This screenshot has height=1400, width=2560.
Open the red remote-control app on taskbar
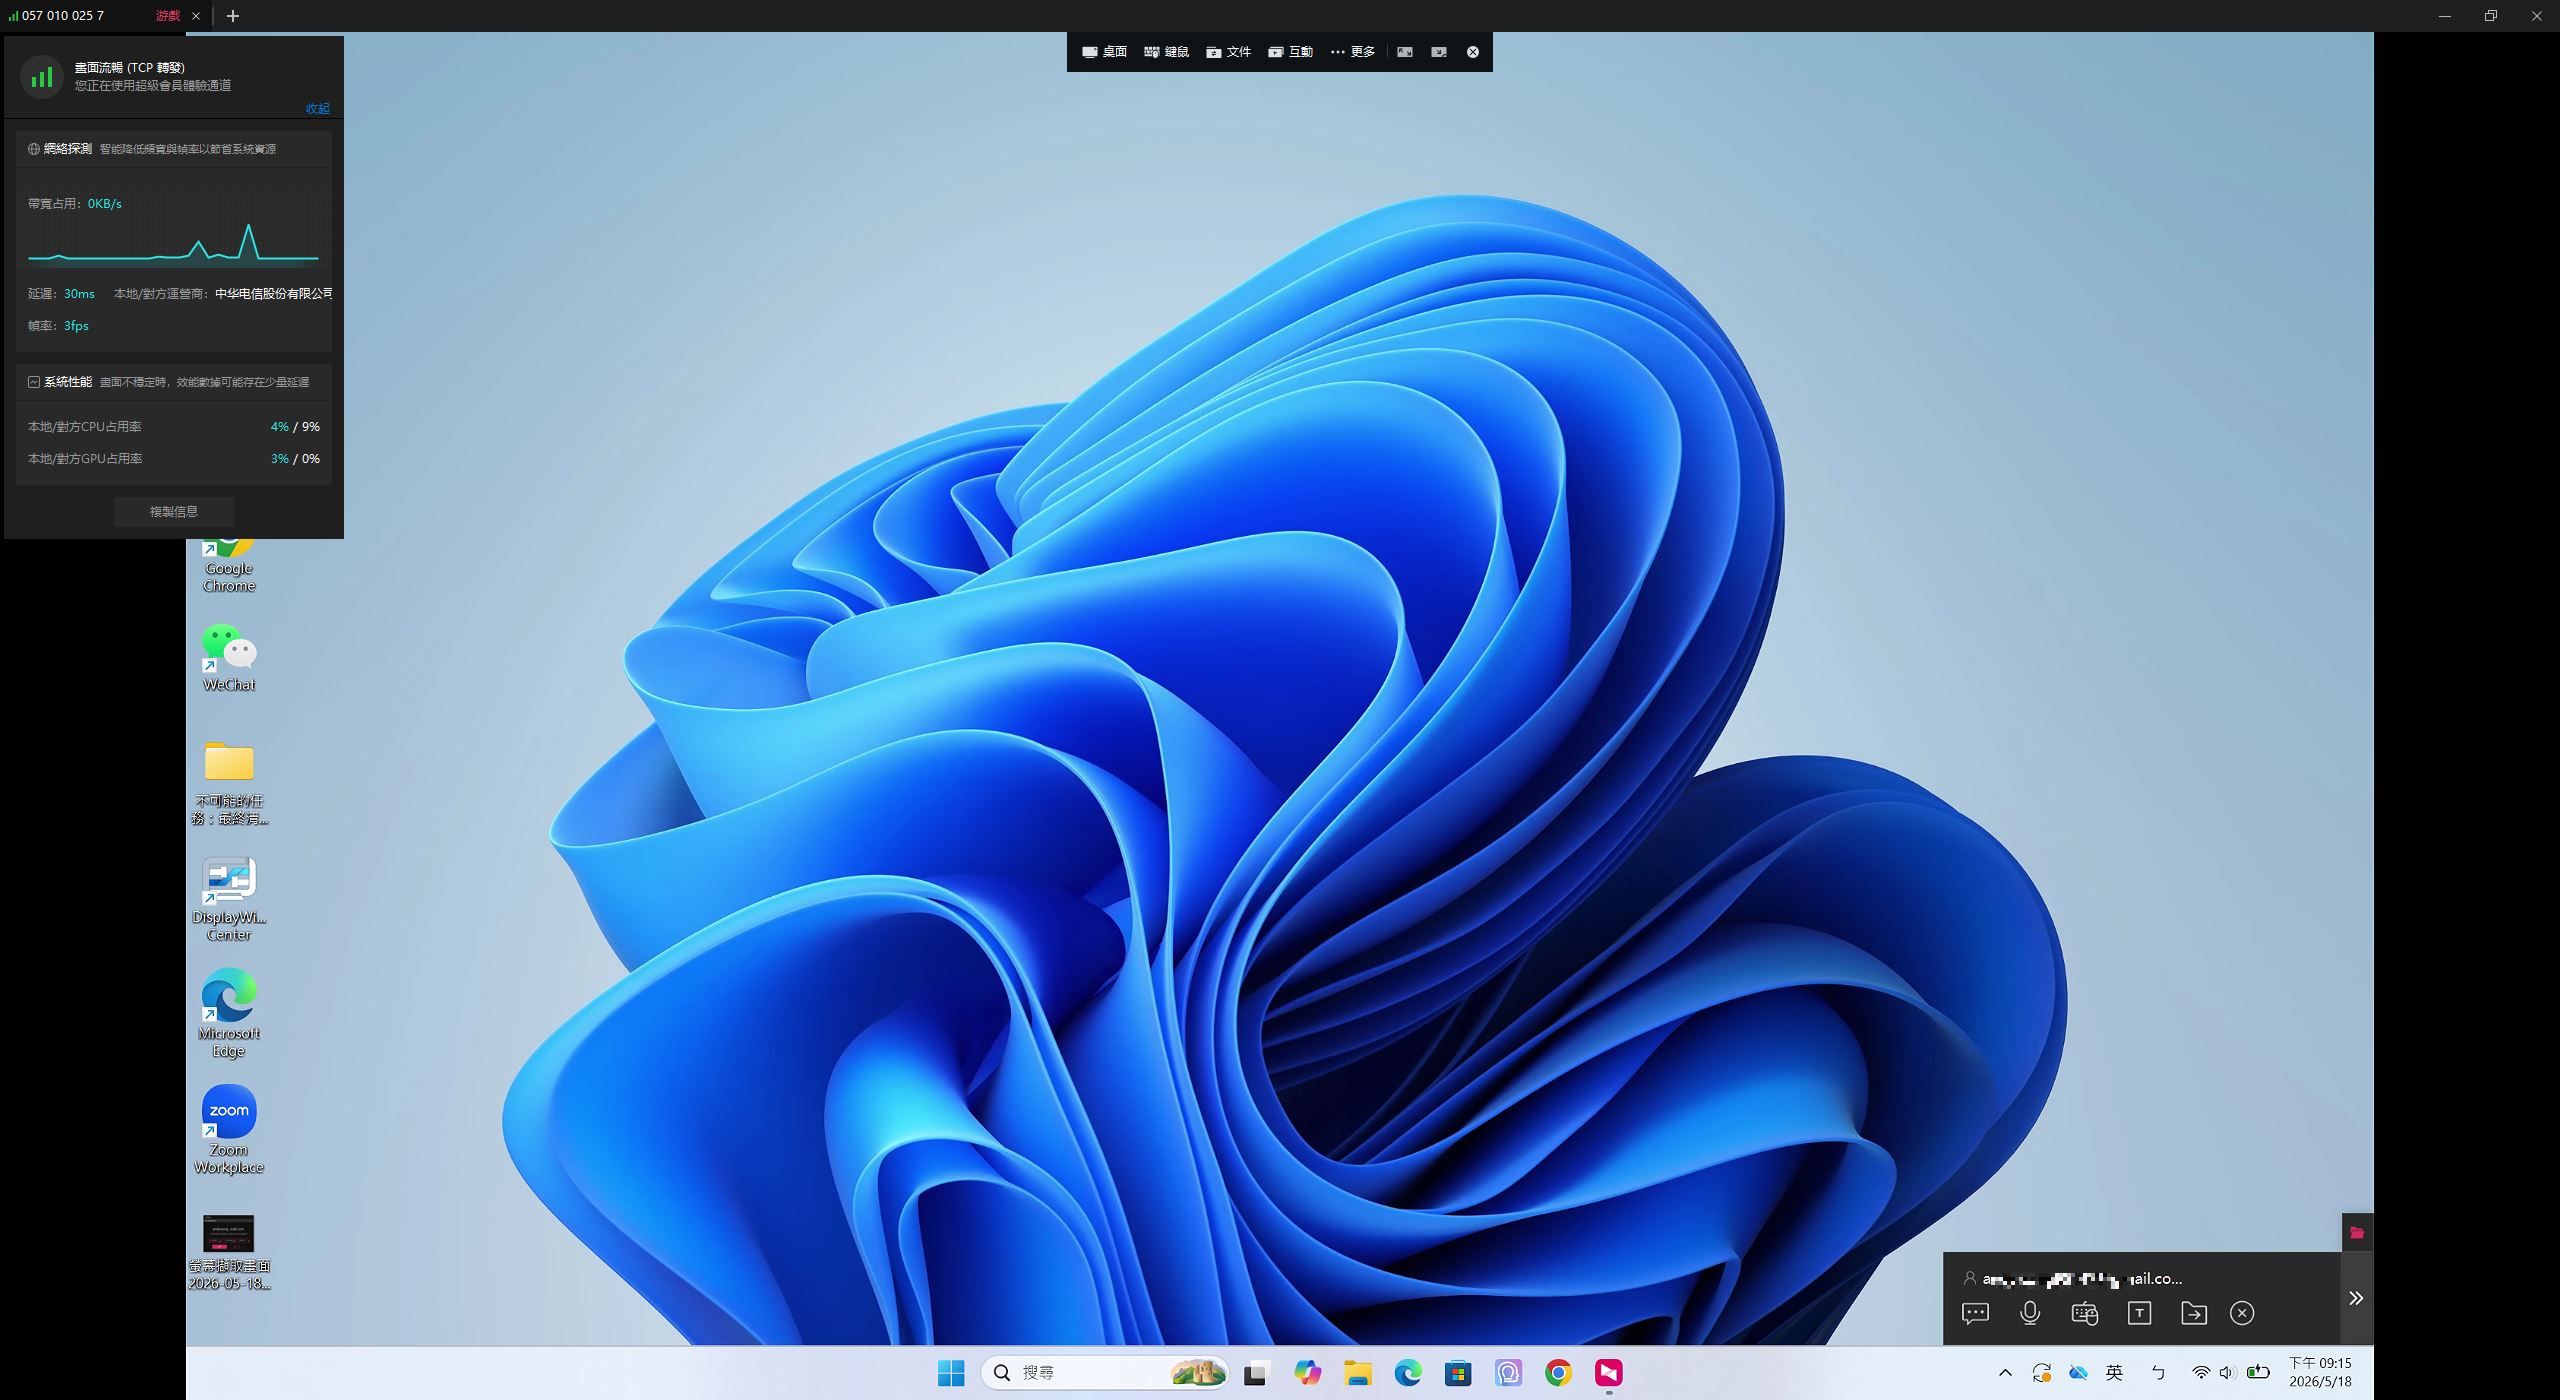(1609, 1373)
